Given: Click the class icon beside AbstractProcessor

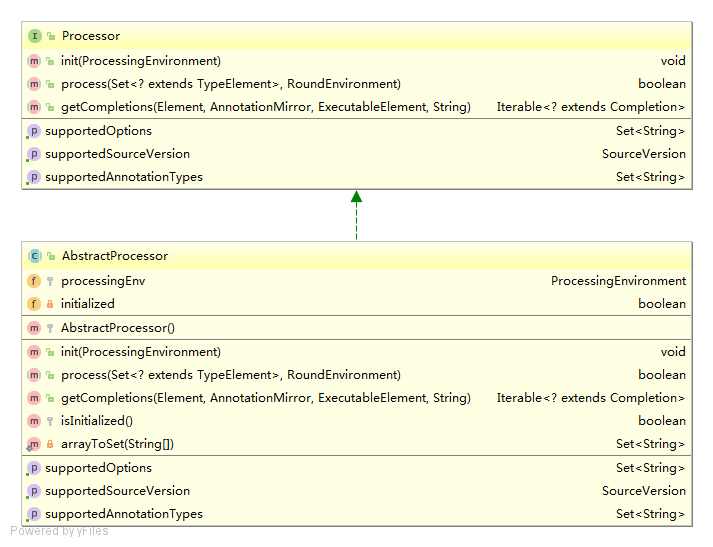Looking at the screenshot, I should pyautogui.click(x=35, y=256).
